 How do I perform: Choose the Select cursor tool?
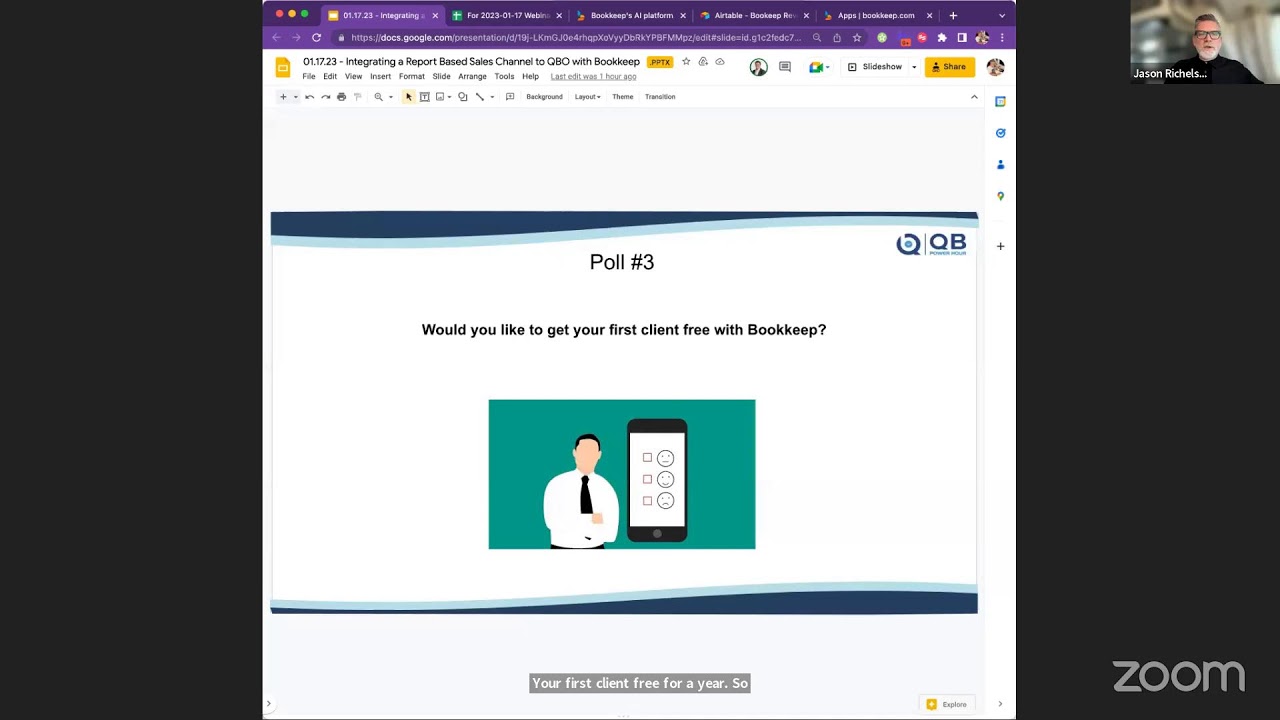(x=408, y=97)
